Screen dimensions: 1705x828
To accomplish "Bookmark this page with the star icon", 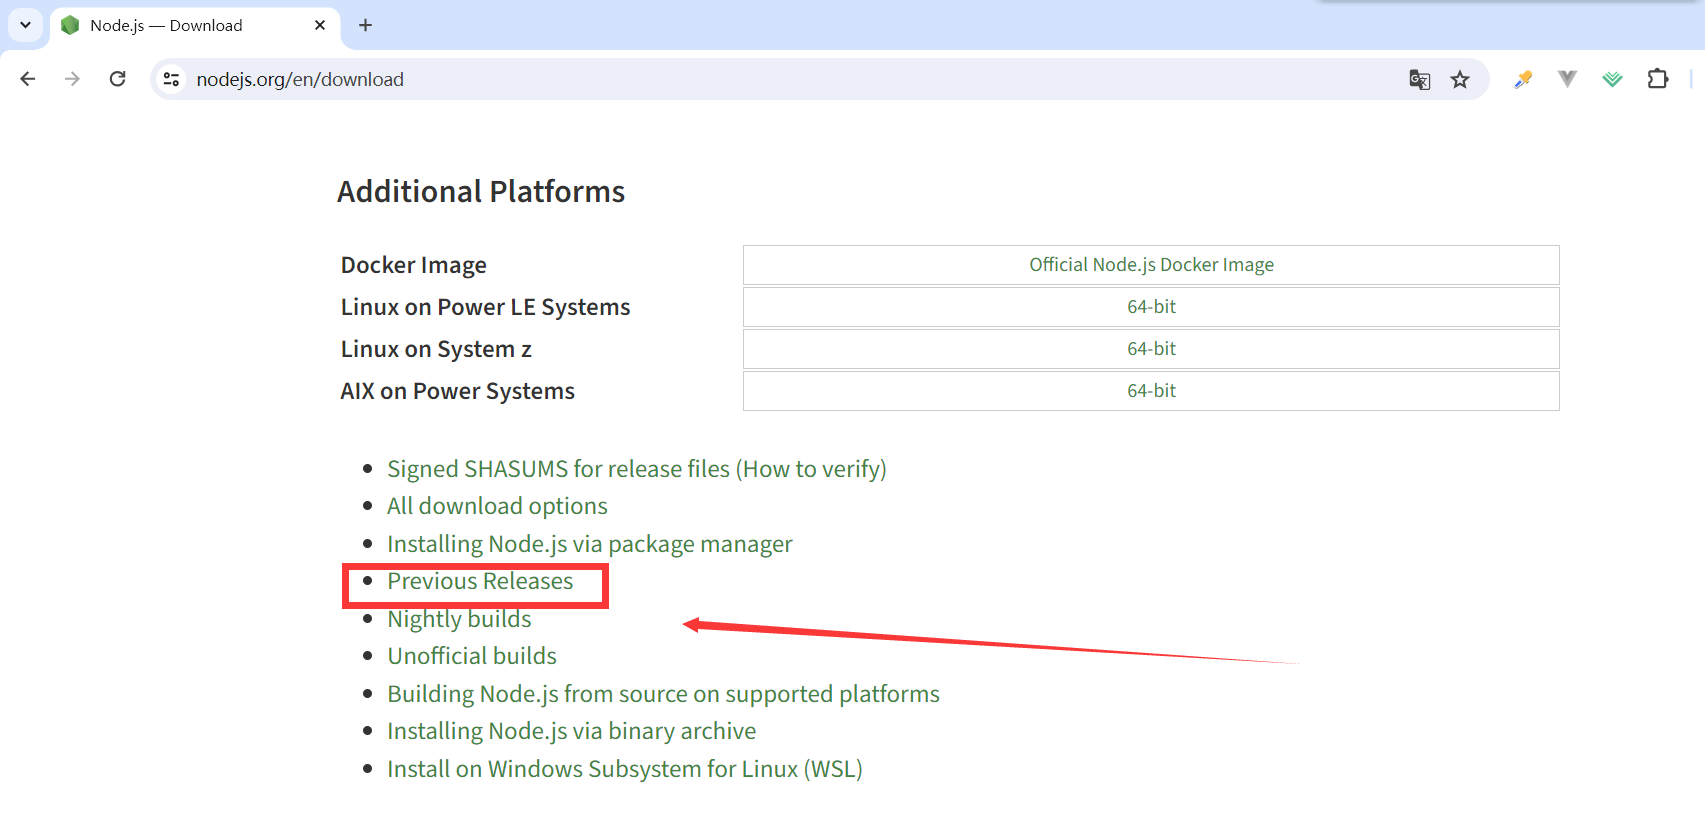I will coord(1460,79).
